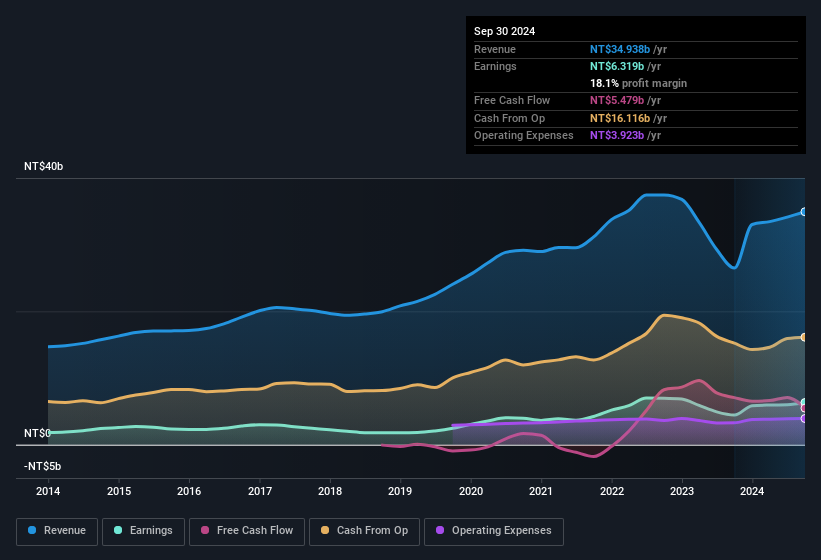821x560 pixels.
Task: Click the 2017 x-axis label
Action: click(260, 491)
